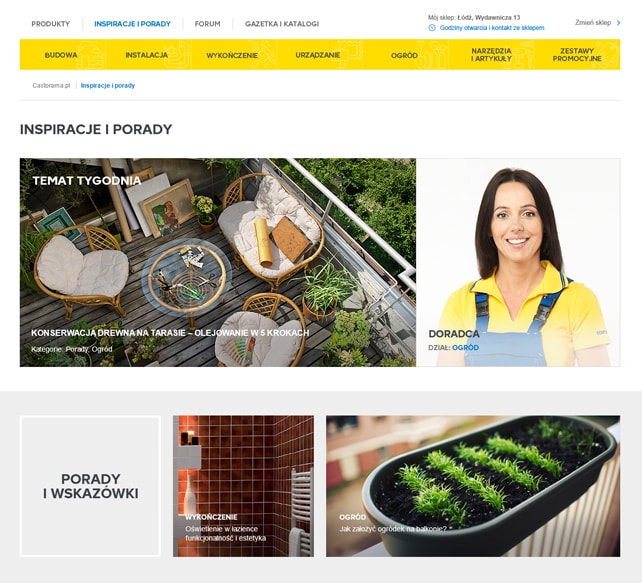Open Gazetka i katalogi menu item
This screenshot has height=583, width=642.
tap(282, 24)
